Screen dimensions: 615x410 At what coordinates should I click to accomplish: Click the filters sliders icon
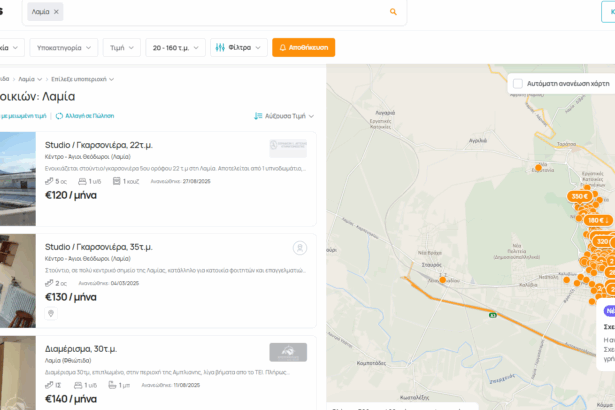coord(219,47)
